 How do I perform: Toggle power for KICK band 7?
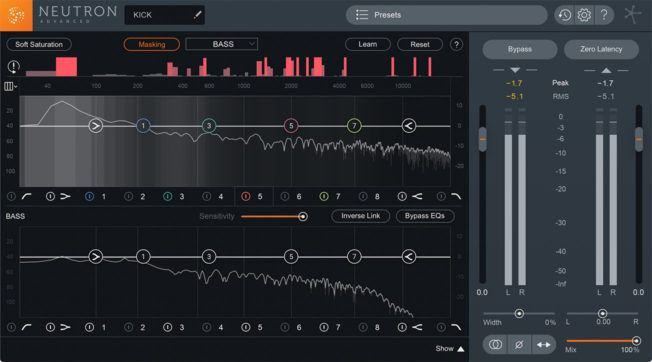tap(324, 196)
